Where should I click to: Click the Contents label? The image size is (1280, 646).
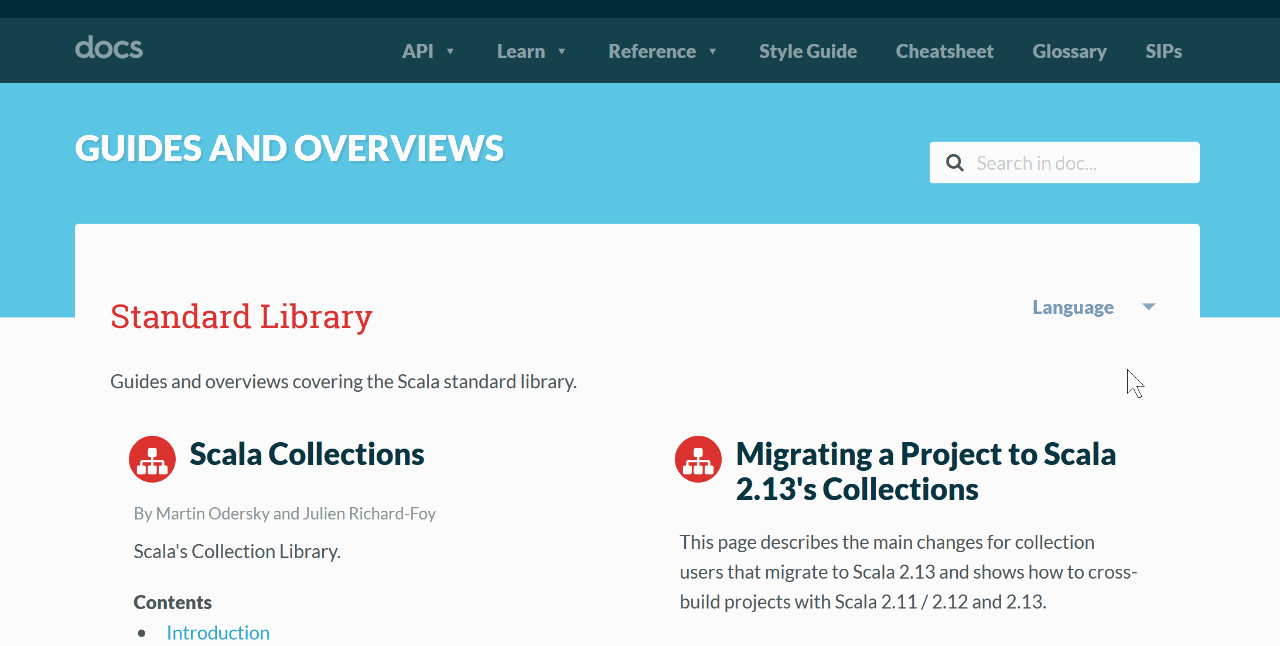tap(173, 602)
